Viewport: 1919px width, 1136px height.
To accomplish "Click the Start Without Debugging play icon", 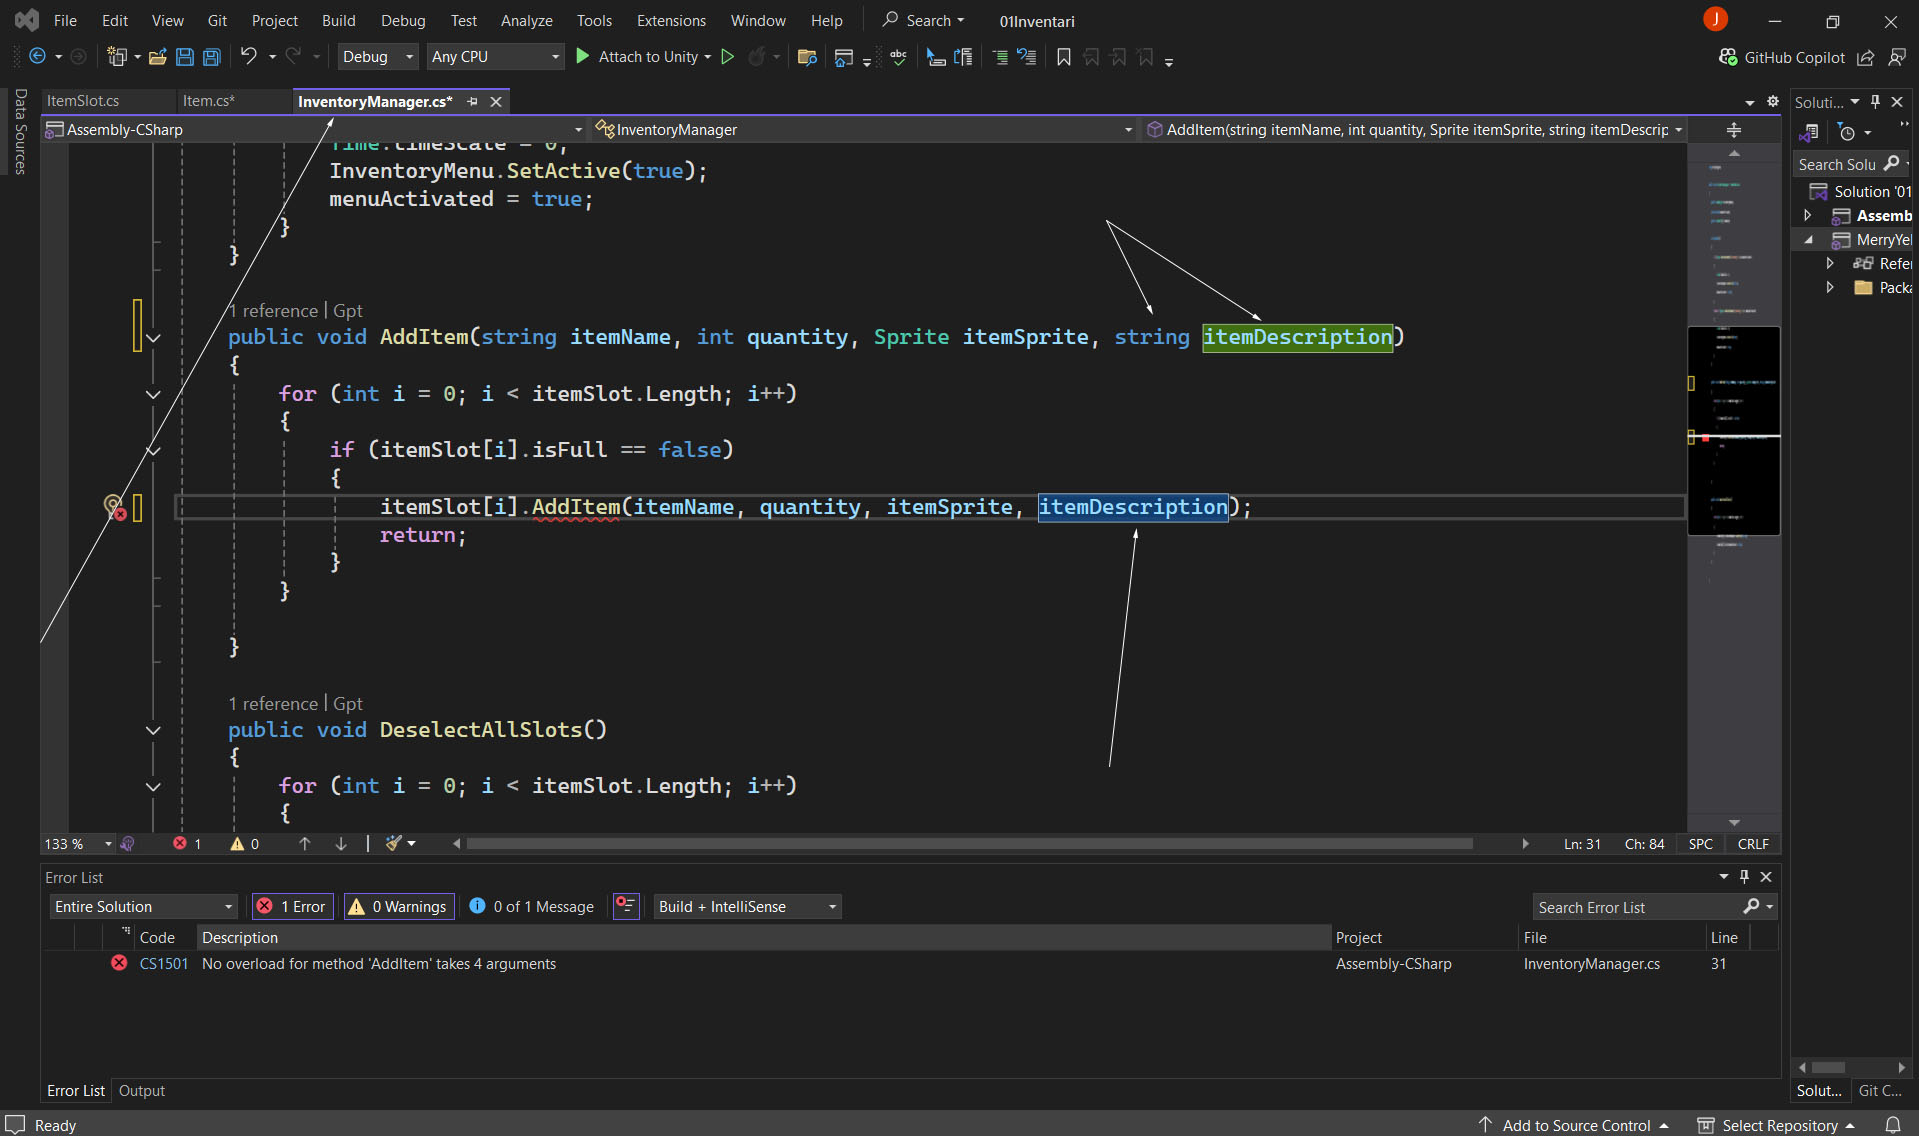I will [x=728, y=57].
